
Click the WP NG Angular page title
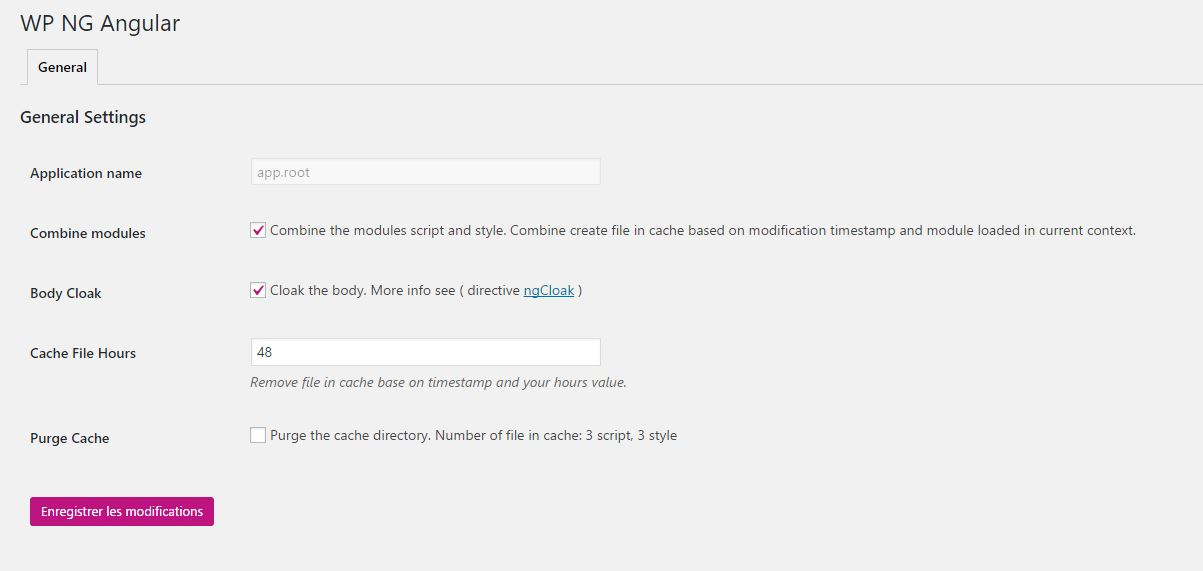100,23
